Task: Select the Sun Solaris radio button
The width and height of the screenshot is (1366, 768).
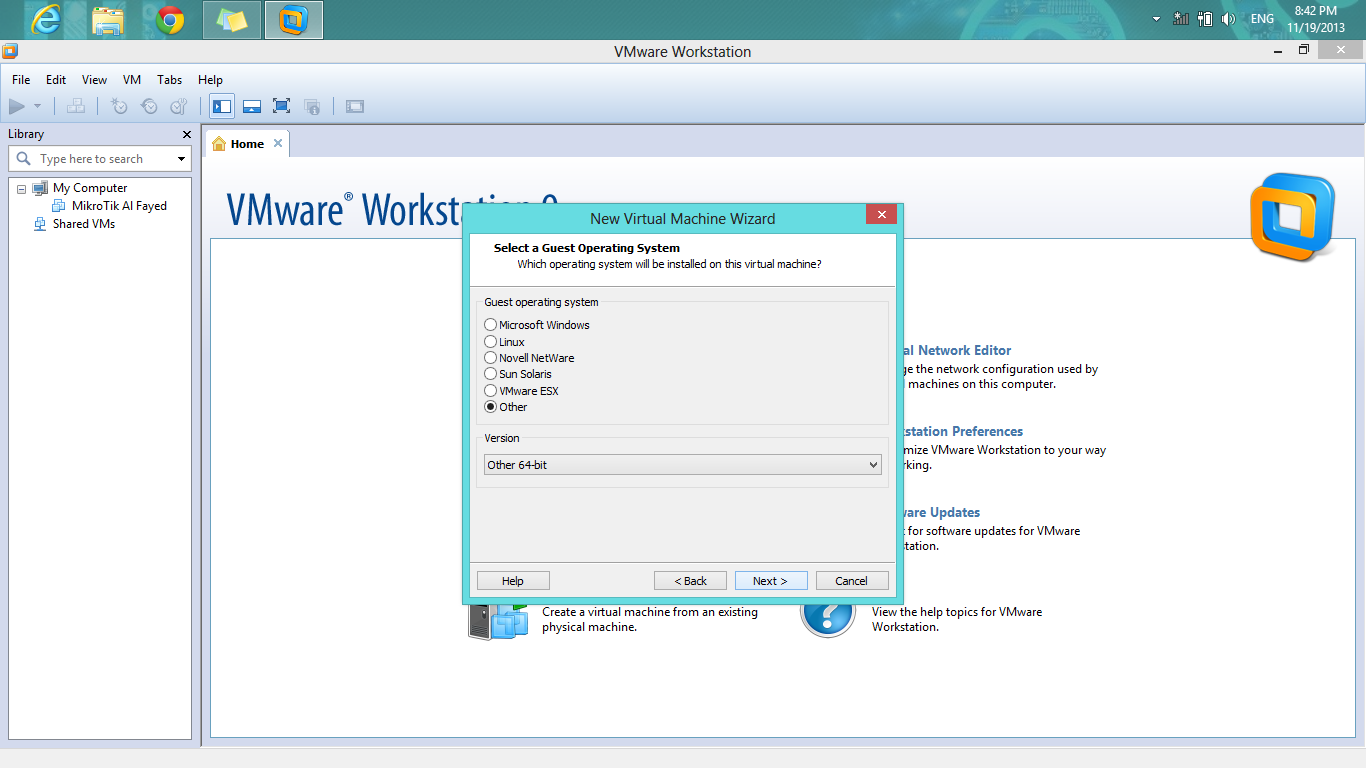Action: 490,374
